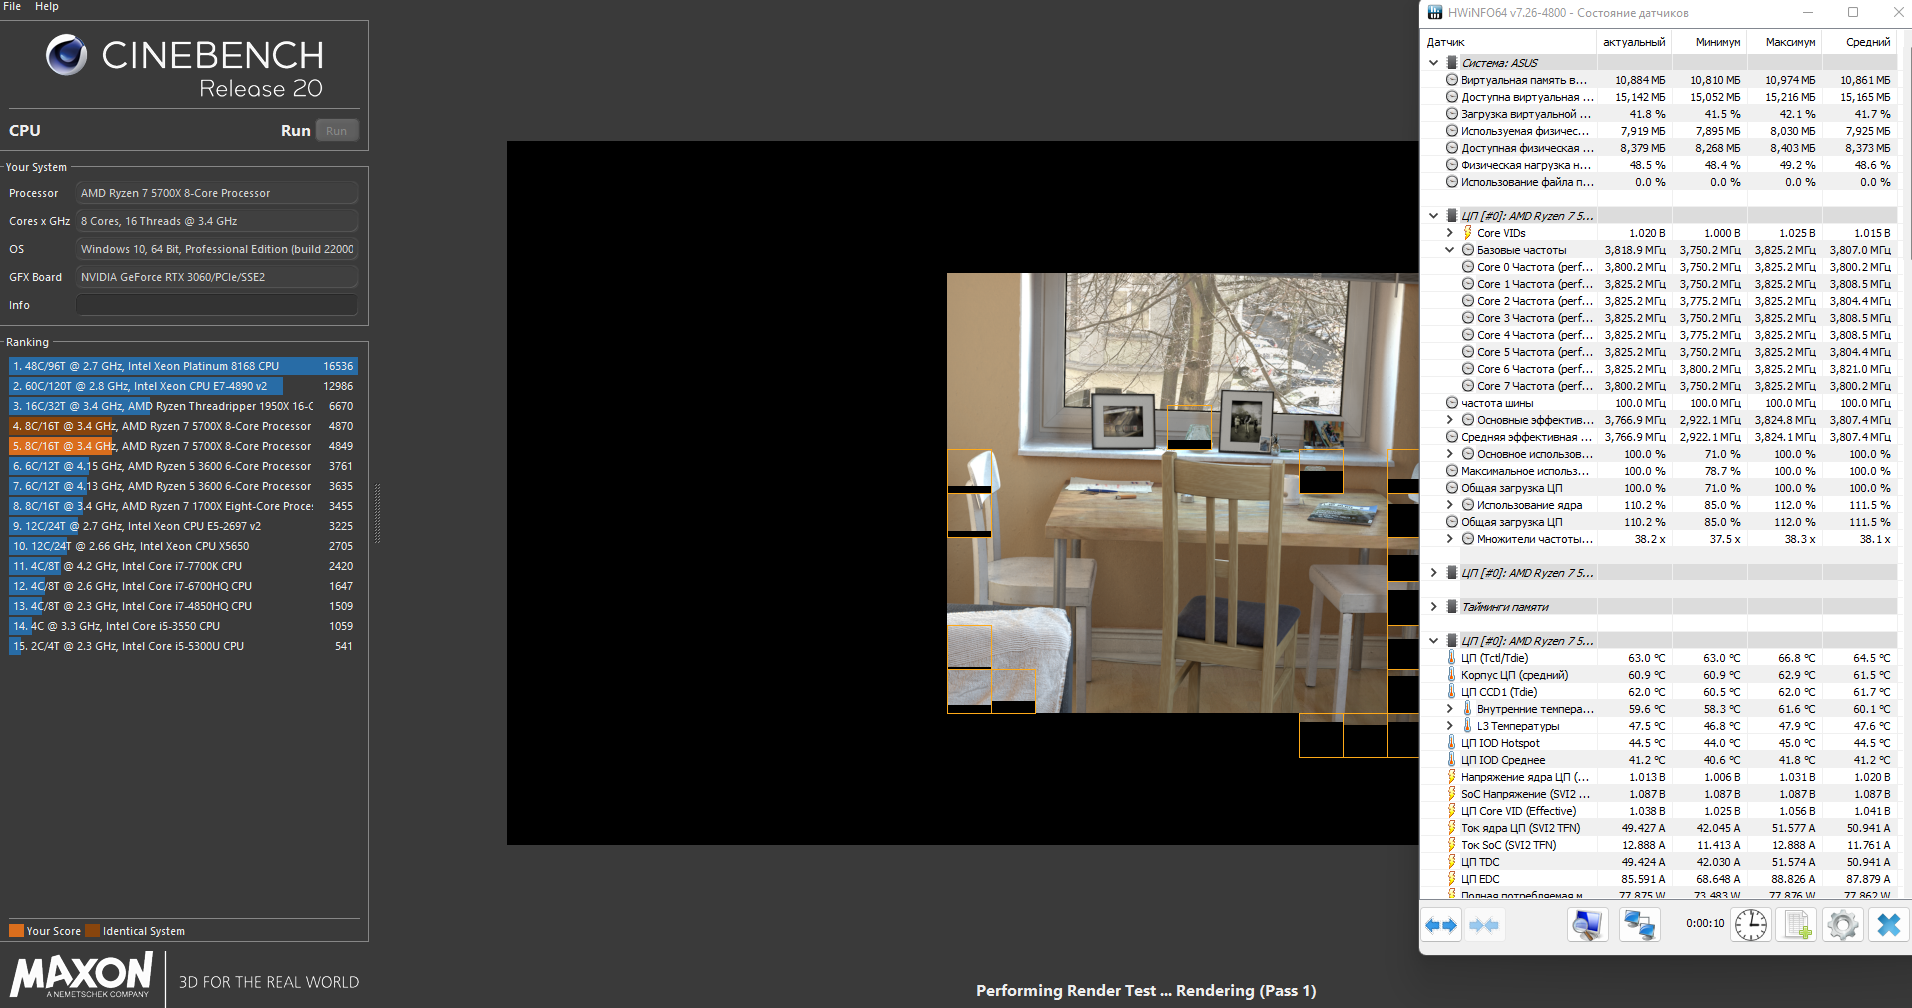
Task: Click the Средний column header
Action: [1859, 42]
